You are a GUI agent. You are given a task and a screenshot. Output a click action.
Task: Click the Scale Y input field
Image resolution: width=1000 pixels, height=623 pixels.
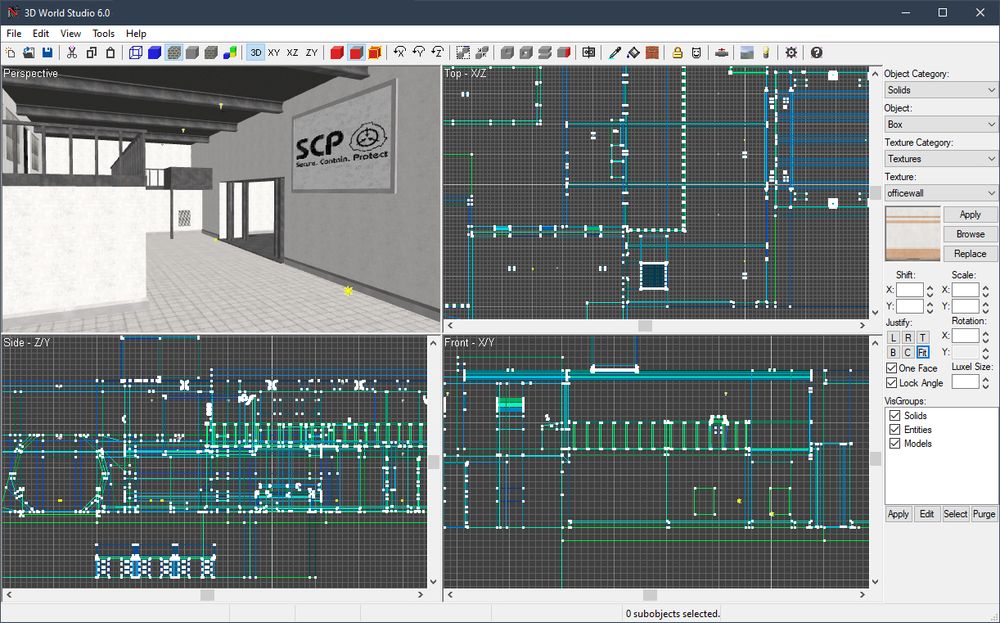tap(965, 307)
